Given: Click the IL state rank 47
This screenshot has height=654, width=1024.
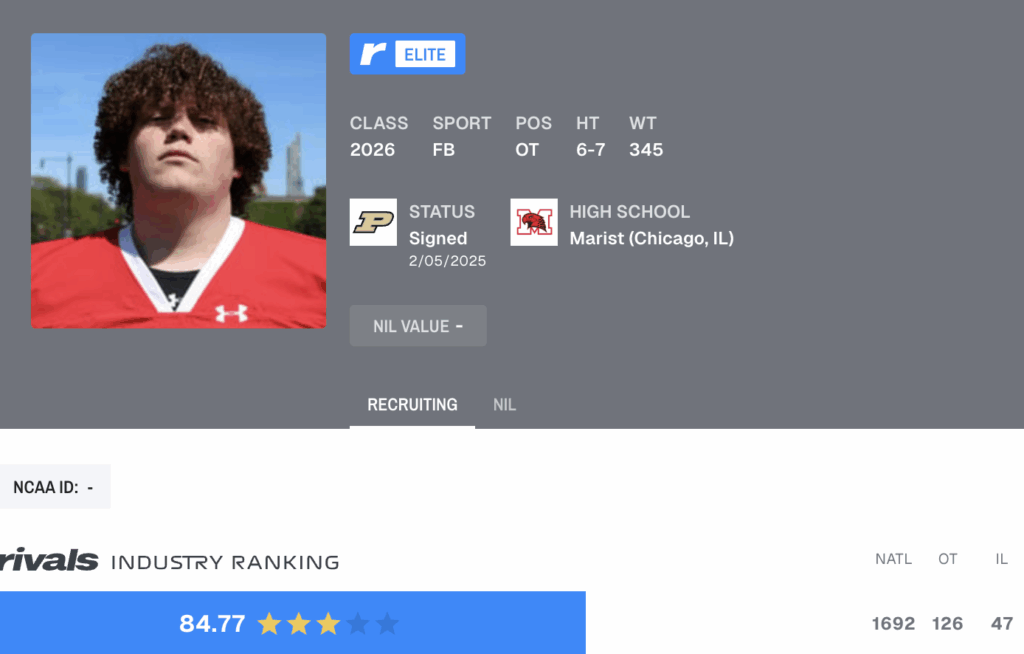Looking at the screenshot, I should pos(1002,624).
